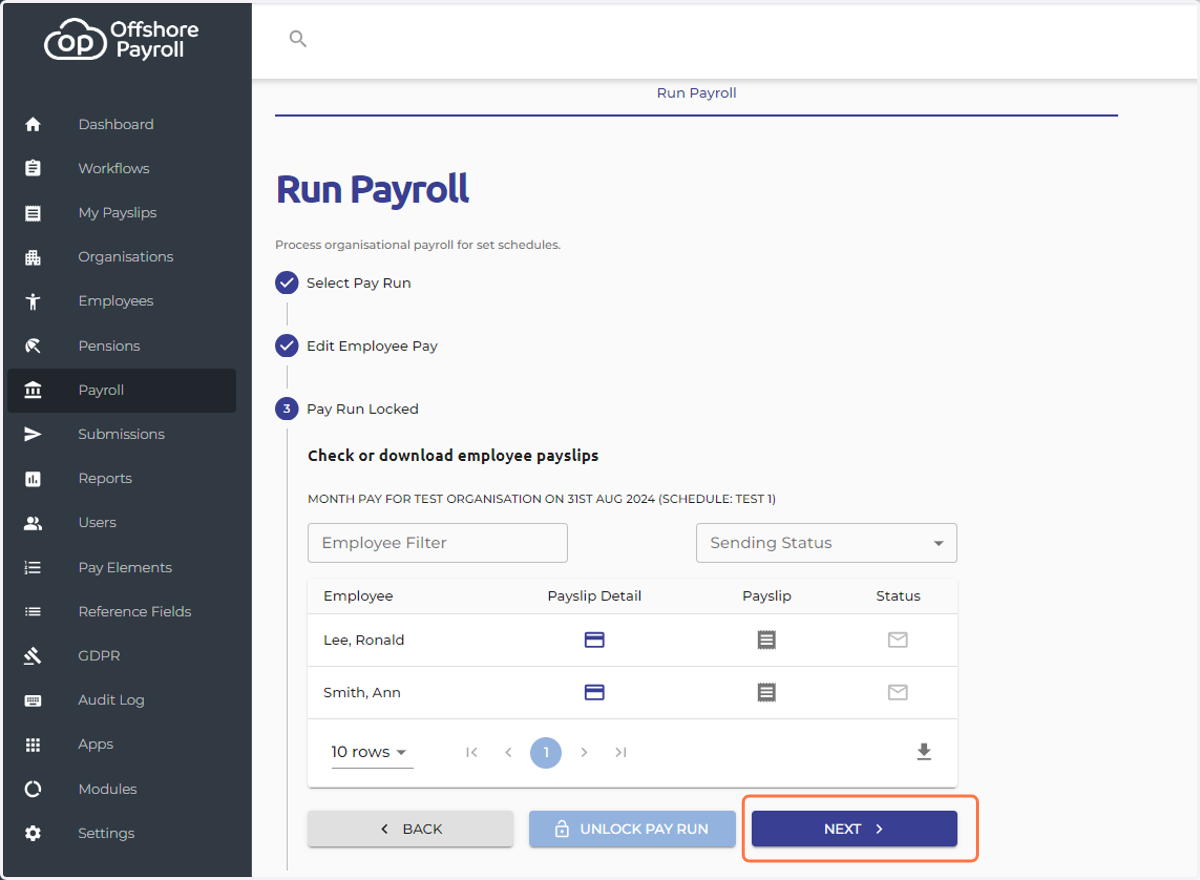Click envelope status icon for Smith, Ann
1200x880 pixels.
898,692
